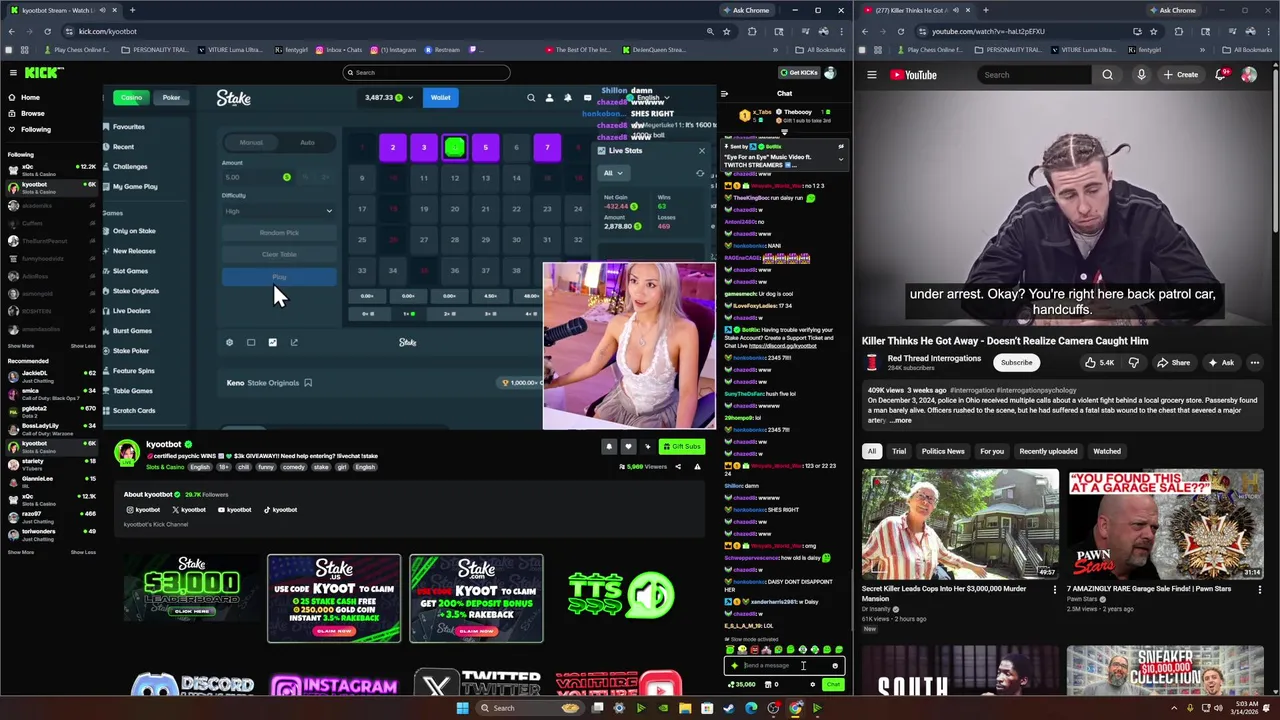Image resolution: width=1280 pixels, height=720 pixels.
Task: Toggle live stats chart icon in Stake
Action: click(x=272, y=342)
